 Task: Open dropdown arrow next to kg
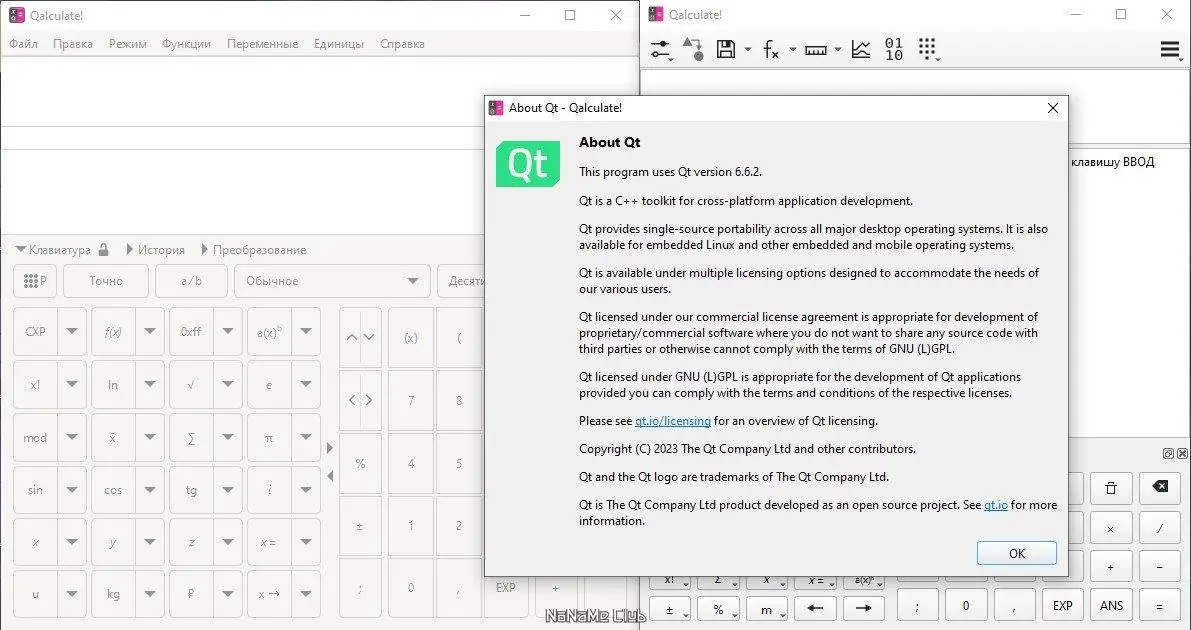pyautogui.click(x=150, y=594)
